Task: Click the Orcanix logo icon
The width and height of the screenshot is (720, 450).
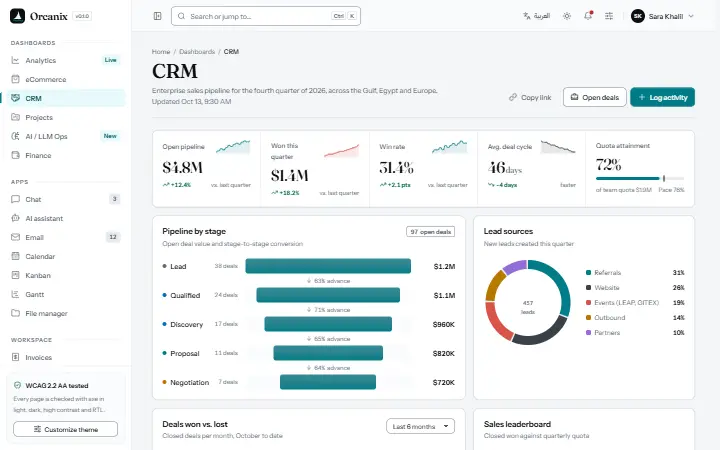Action: click(17, 16)
